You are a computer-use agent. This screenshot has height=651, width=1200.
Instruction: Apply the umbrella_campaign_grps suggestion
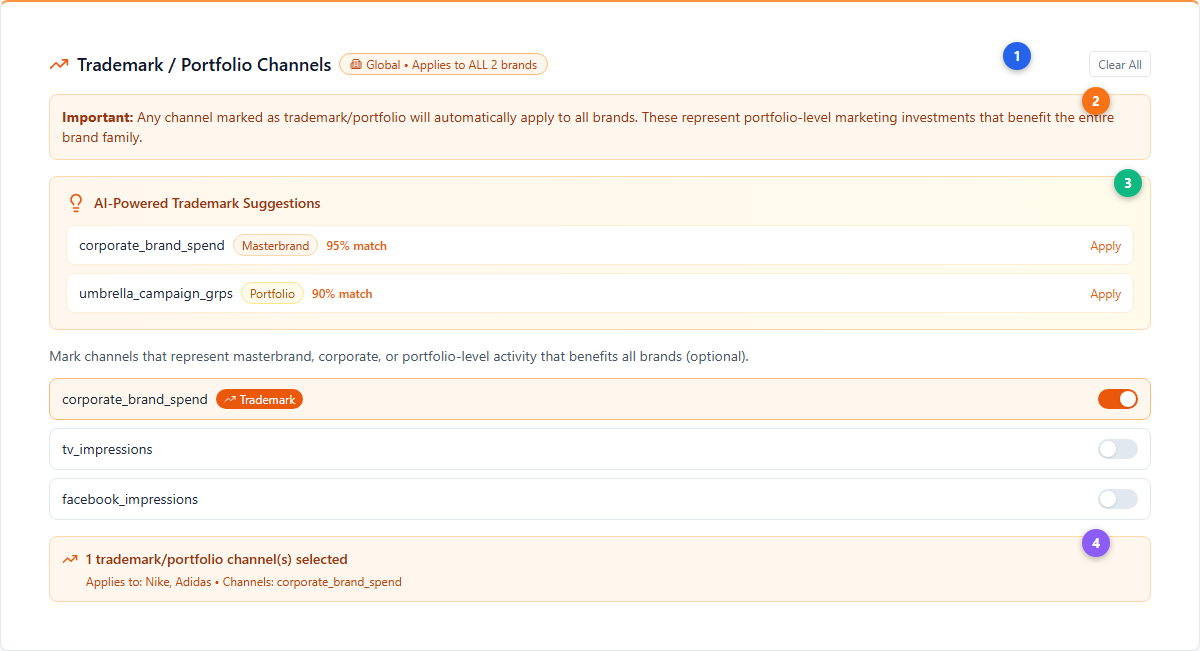pos(1105,294)
